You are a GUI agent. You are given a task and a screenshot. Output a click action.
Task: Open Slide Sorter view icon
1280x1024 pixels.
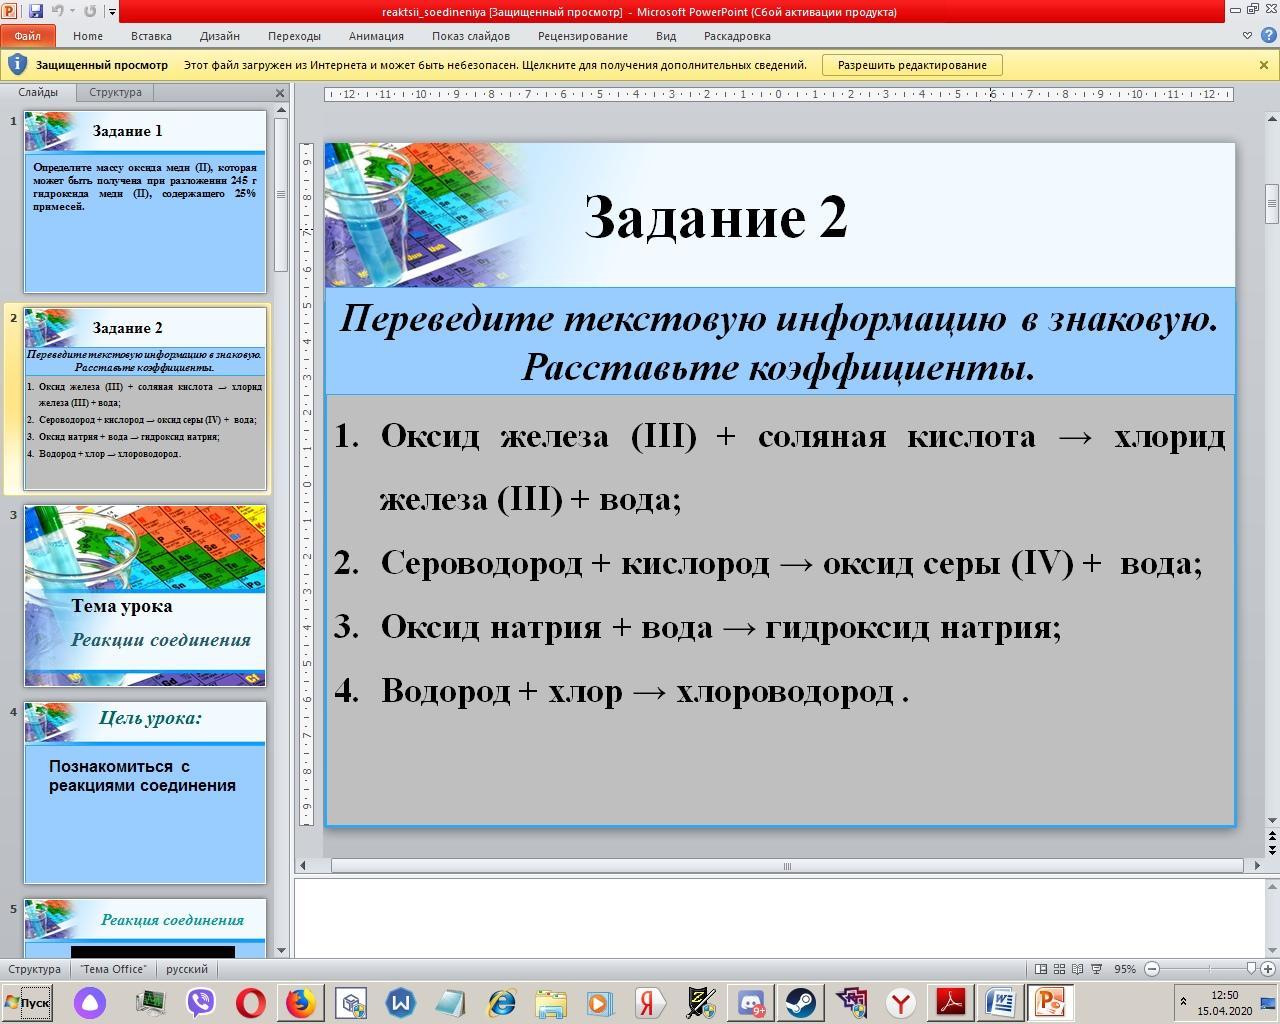point(1060,969)
